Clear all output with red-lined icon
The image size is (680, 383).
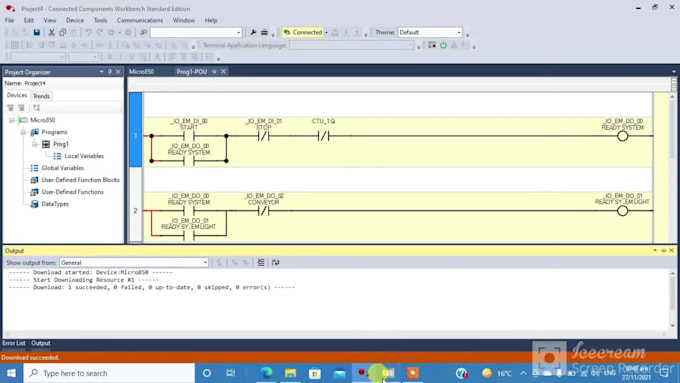261,262
